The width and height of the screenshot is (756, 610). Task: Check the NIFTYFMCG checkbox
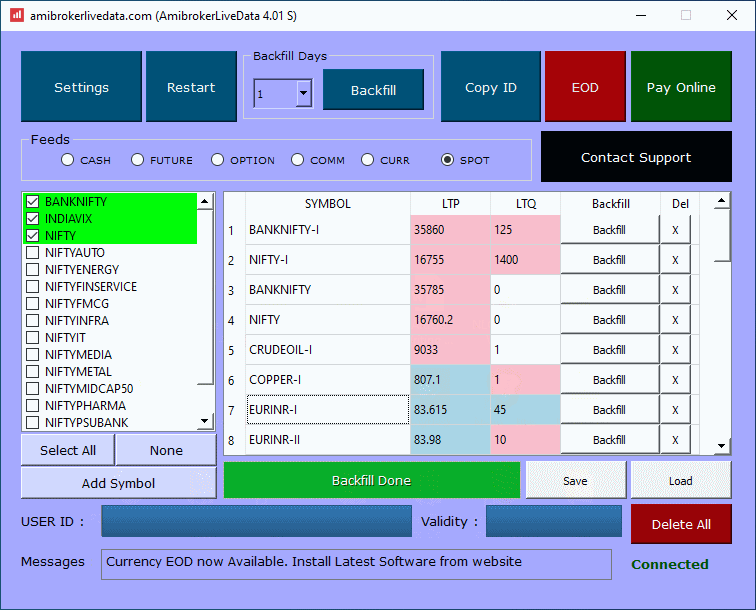[32, 303]
